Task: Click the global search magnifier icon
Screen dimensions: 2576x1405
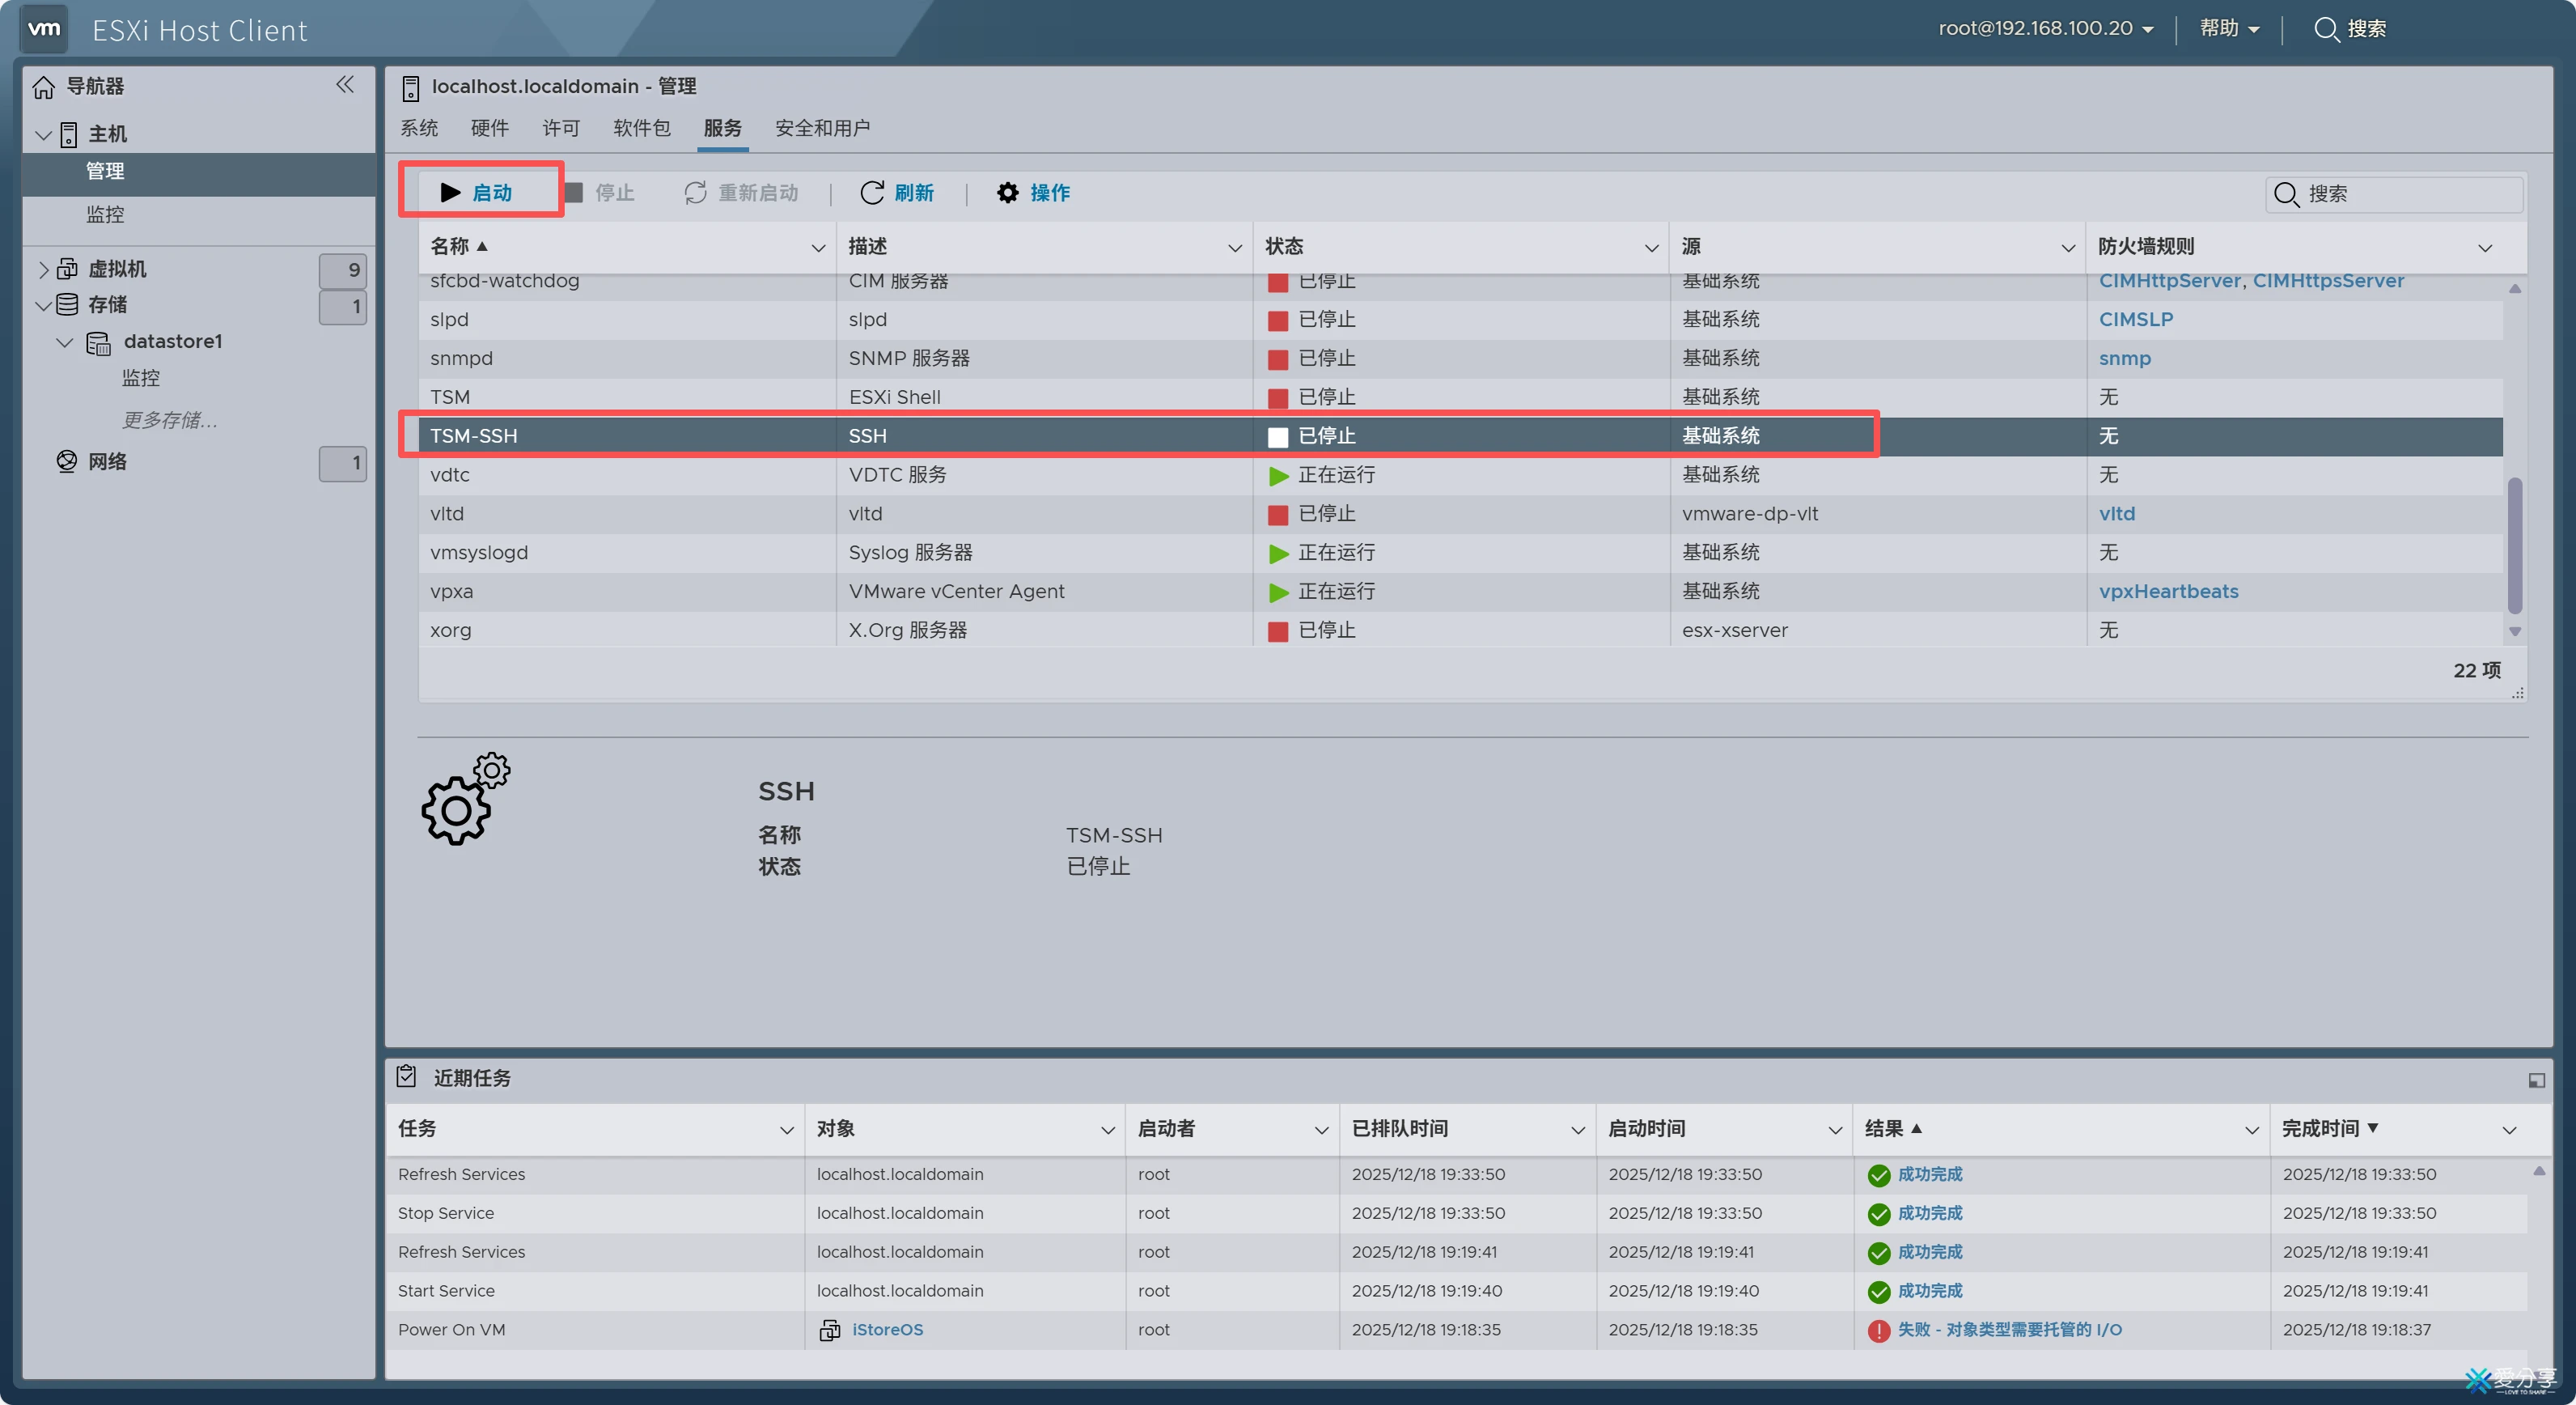Action: click(2326, 29)
